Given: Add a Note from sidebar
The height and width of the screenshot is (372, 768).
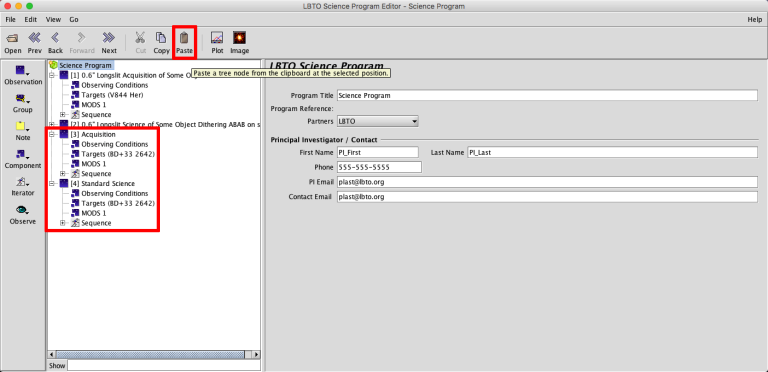Looking at the screenshot, I should pos(23,126).
